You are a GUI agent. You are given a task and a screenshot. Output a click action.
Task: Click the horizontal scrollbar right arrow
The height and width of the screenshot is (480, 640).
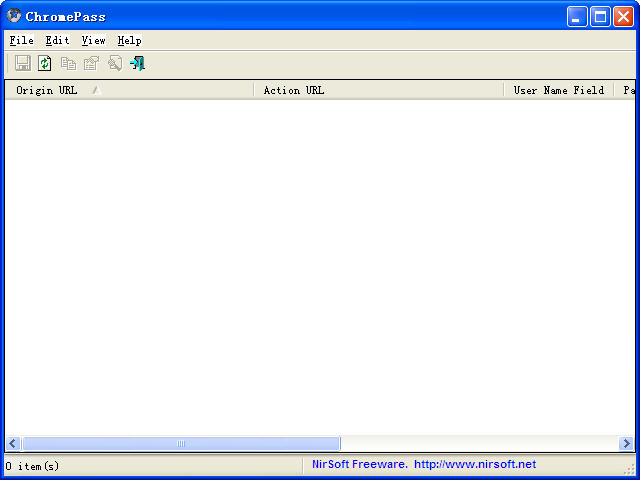coord(626,443)
